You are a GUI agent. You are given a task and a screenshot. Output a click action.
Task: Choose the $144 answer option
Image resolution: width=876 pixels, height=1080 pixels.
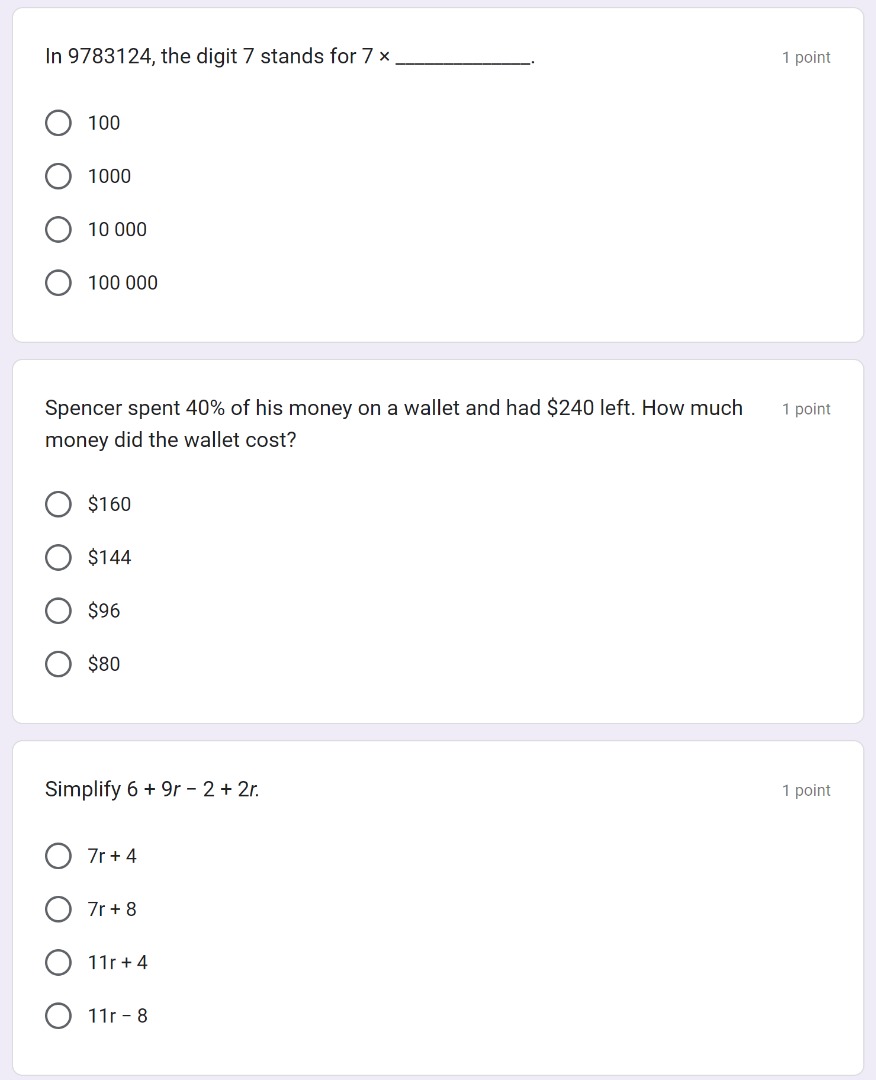click(58, 557)
